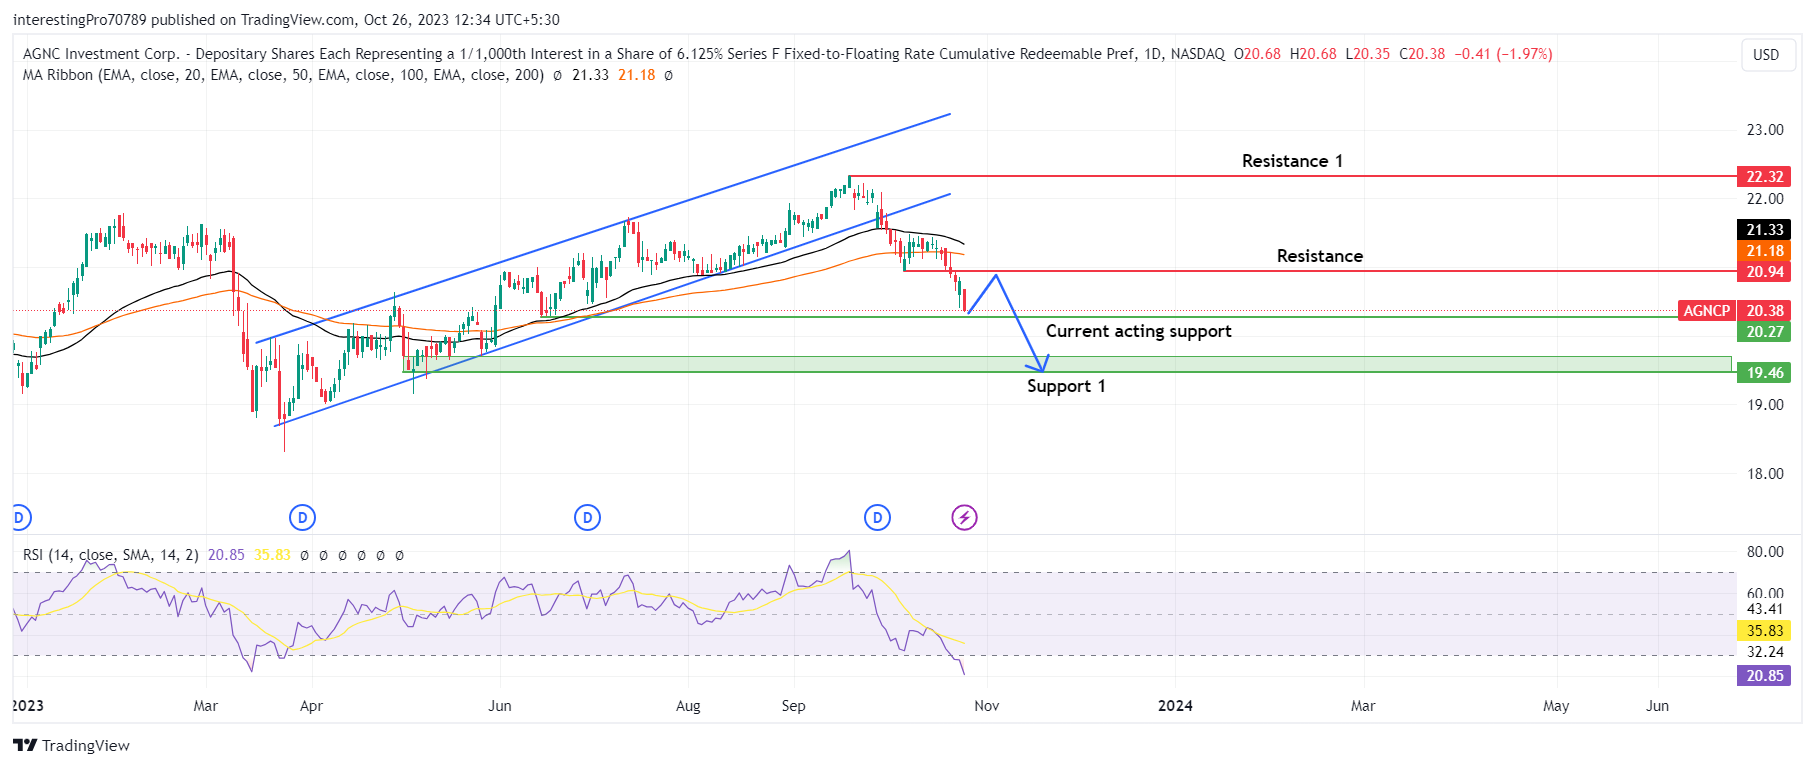Click the TradingView logo
Viewport: 1815px width, 767px height.
[72, 746]
